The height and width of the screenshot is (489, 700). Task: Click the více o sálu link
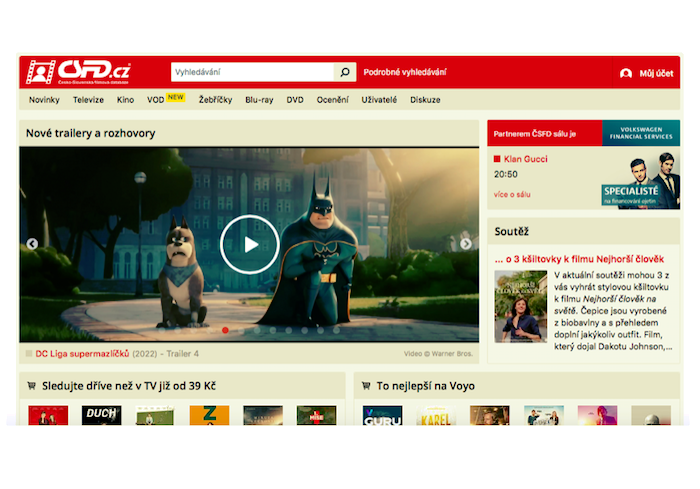(512, 194)
